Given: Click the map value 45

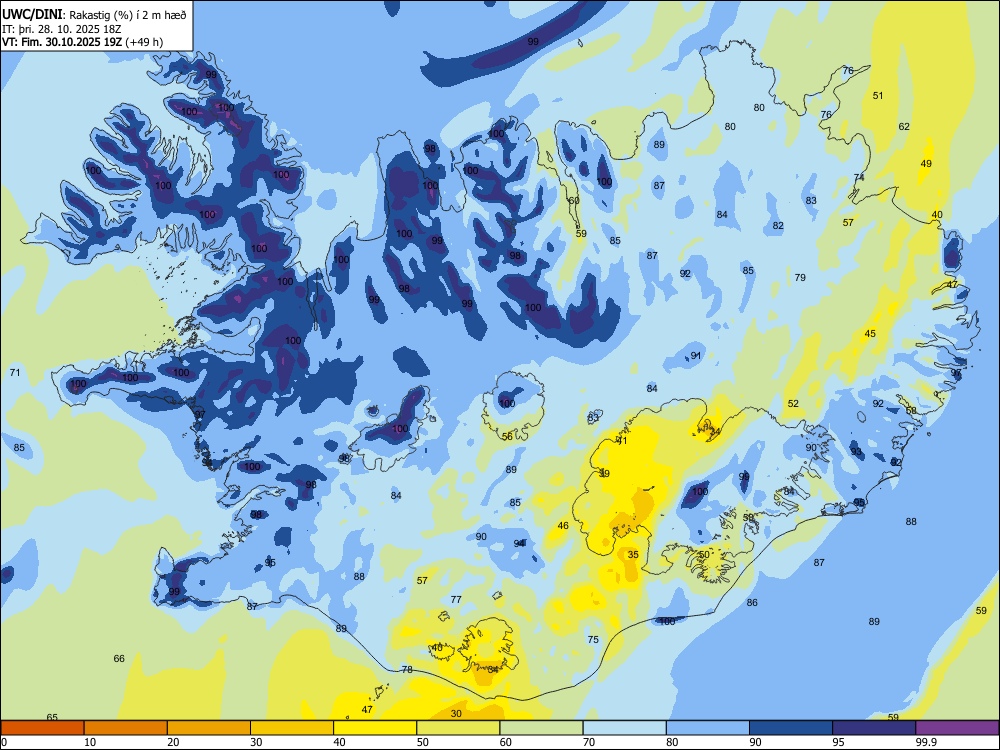Looking at the screenshot, I should [871, 334].
